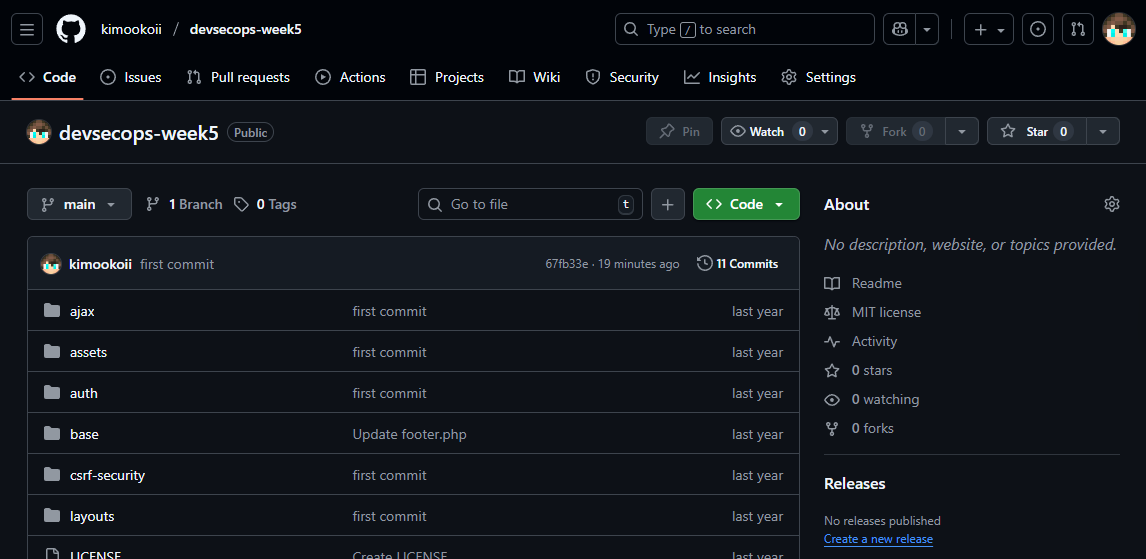Open the green Code dropdown
This screenshot has width=1146, height=559.
click(746, 204)
